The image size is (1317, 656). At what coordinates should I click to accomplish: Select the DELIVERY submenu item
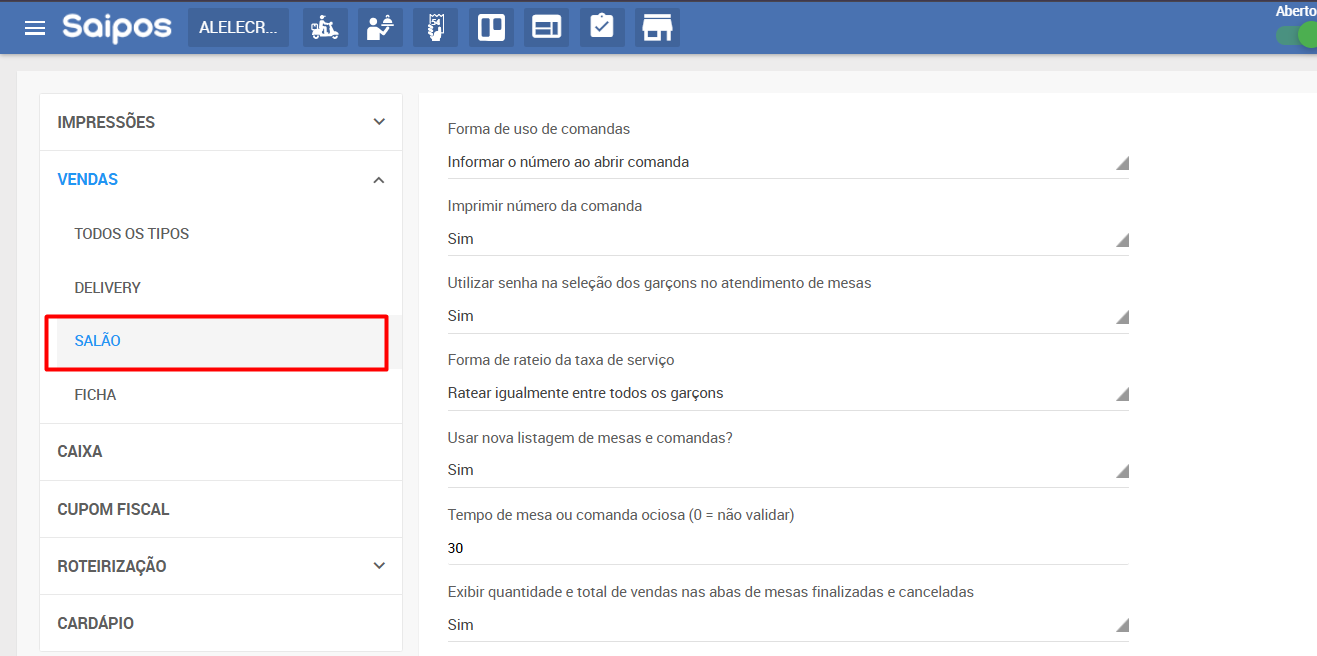point(108,288)
